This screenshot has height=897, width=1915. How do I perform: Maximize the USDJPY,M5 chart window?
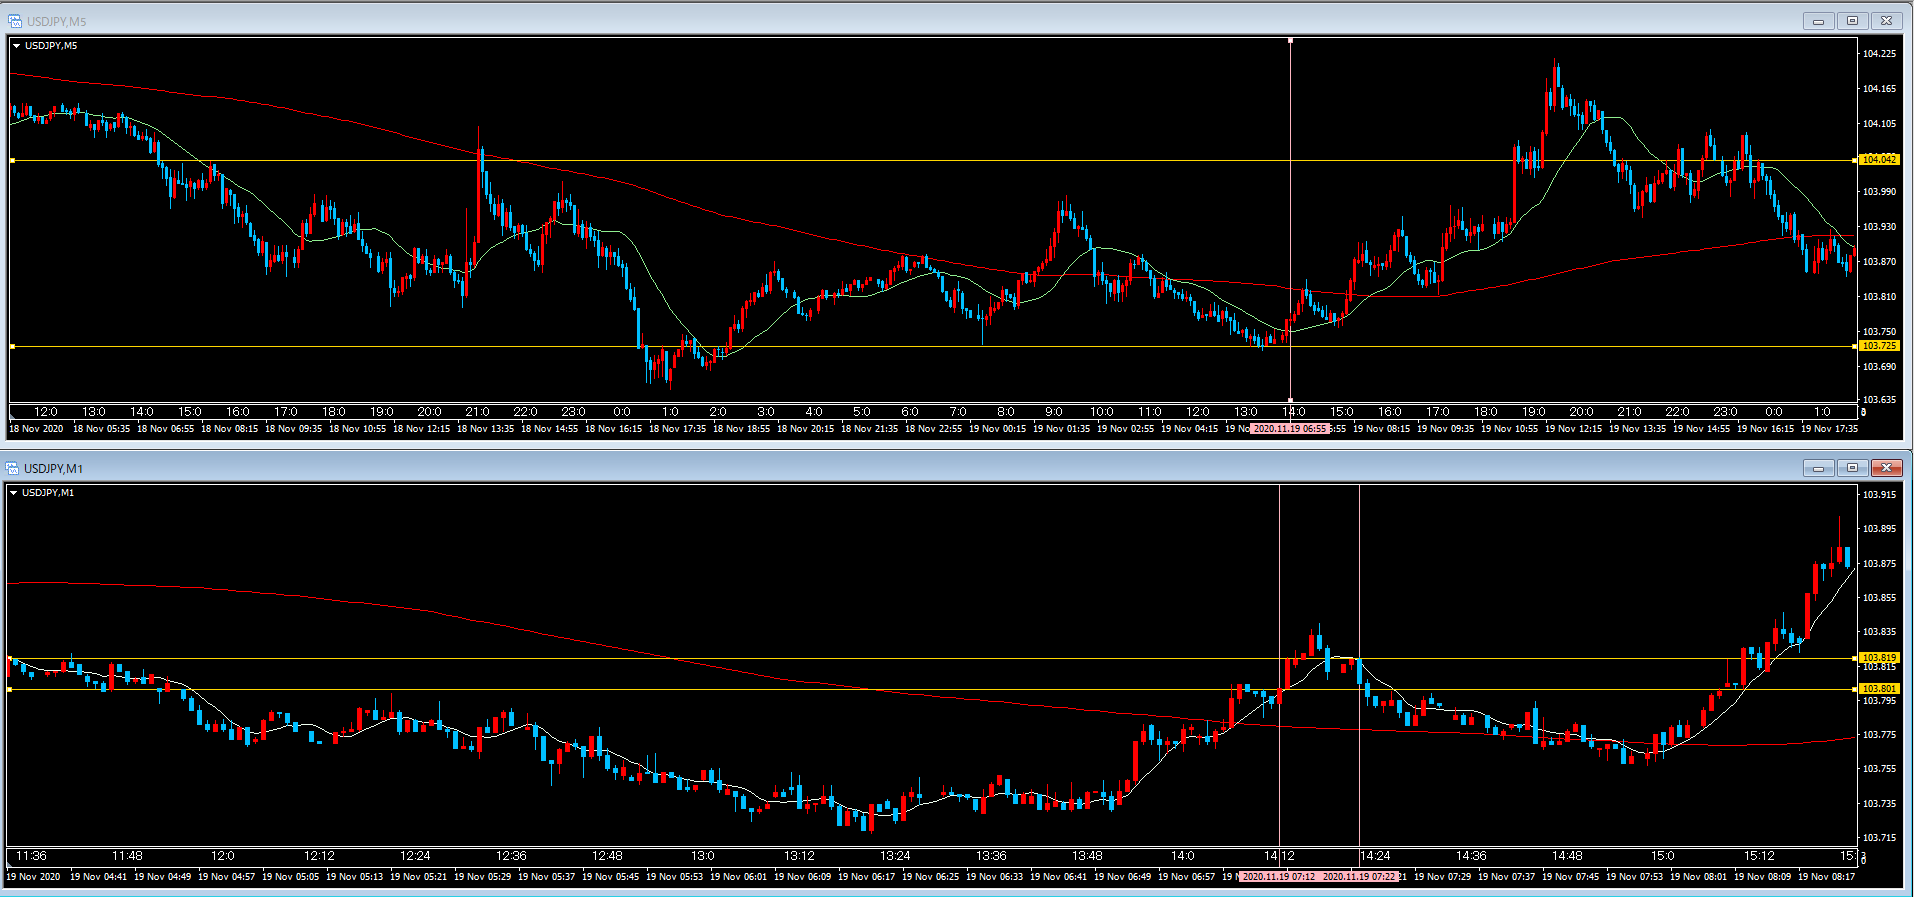coord(1851,21)
